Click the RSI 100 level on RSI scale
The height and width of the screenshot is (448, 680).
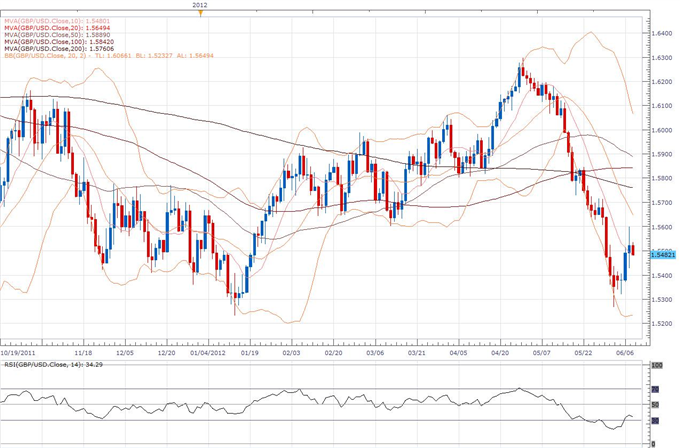click(x=658, y=367)
